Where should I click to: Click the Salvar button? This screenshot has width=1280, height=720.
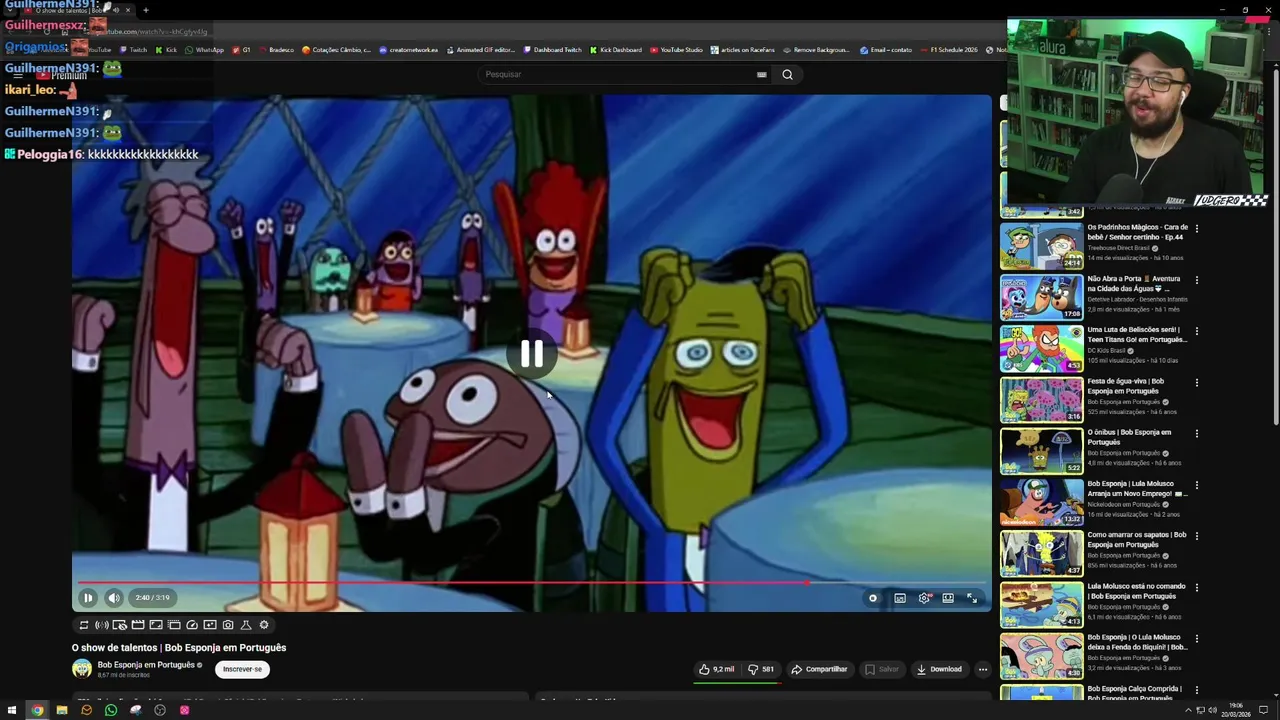click(x=882, y=669)
